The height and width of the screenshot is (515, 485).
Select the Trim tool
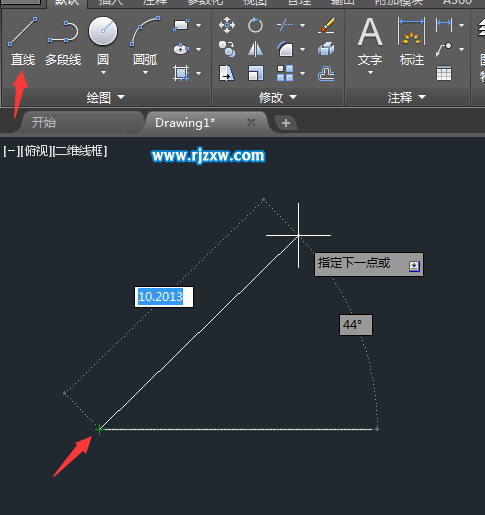click(285, 25)
